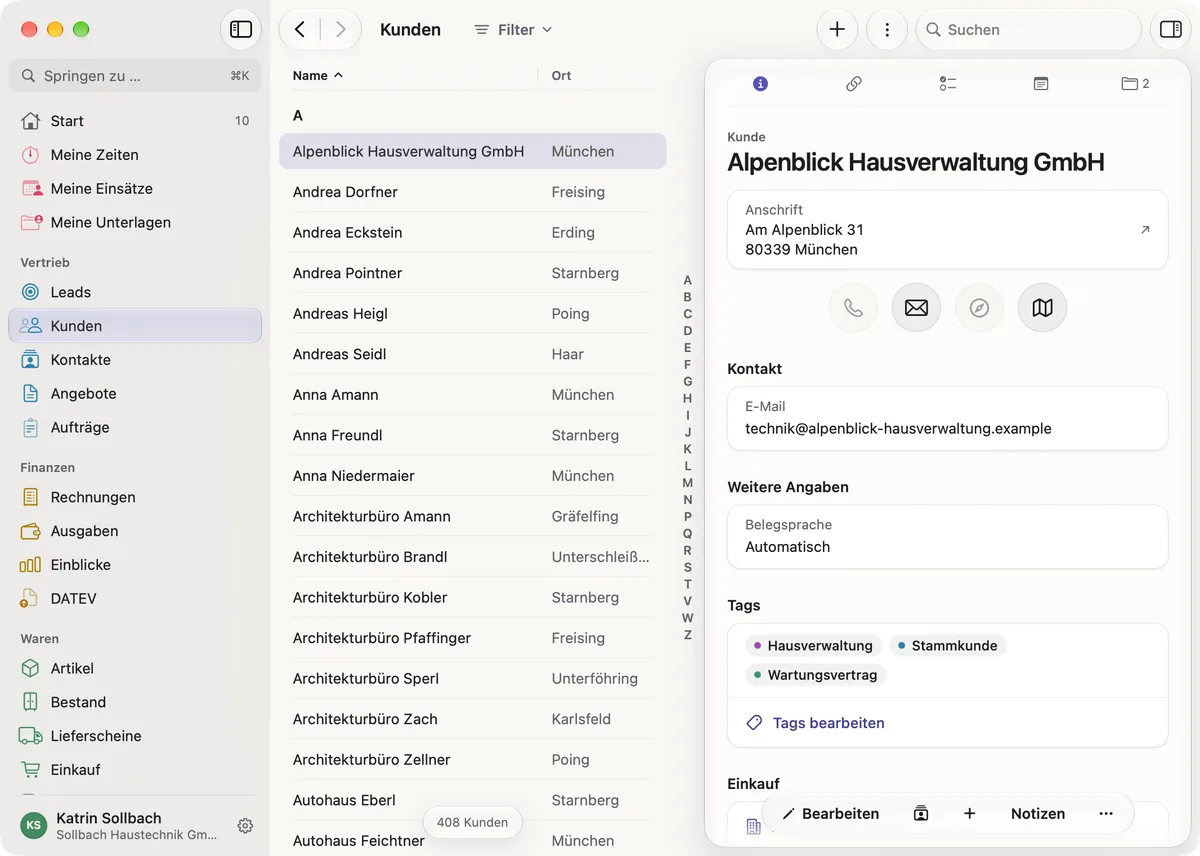Show address on map icon
The width and height of the screenshot is (1200, 856).
coord(1043,308)
